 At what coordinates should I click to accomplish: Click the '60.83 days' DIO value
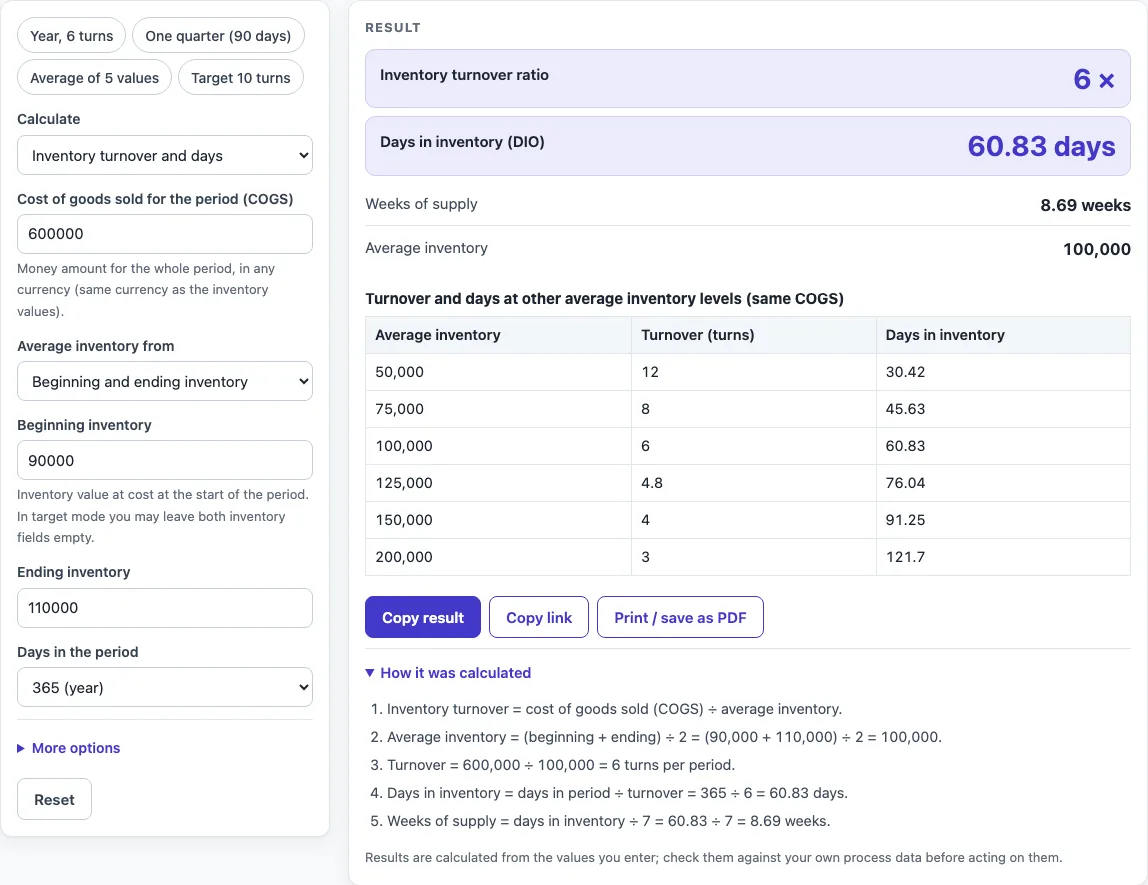(1041, 146)
